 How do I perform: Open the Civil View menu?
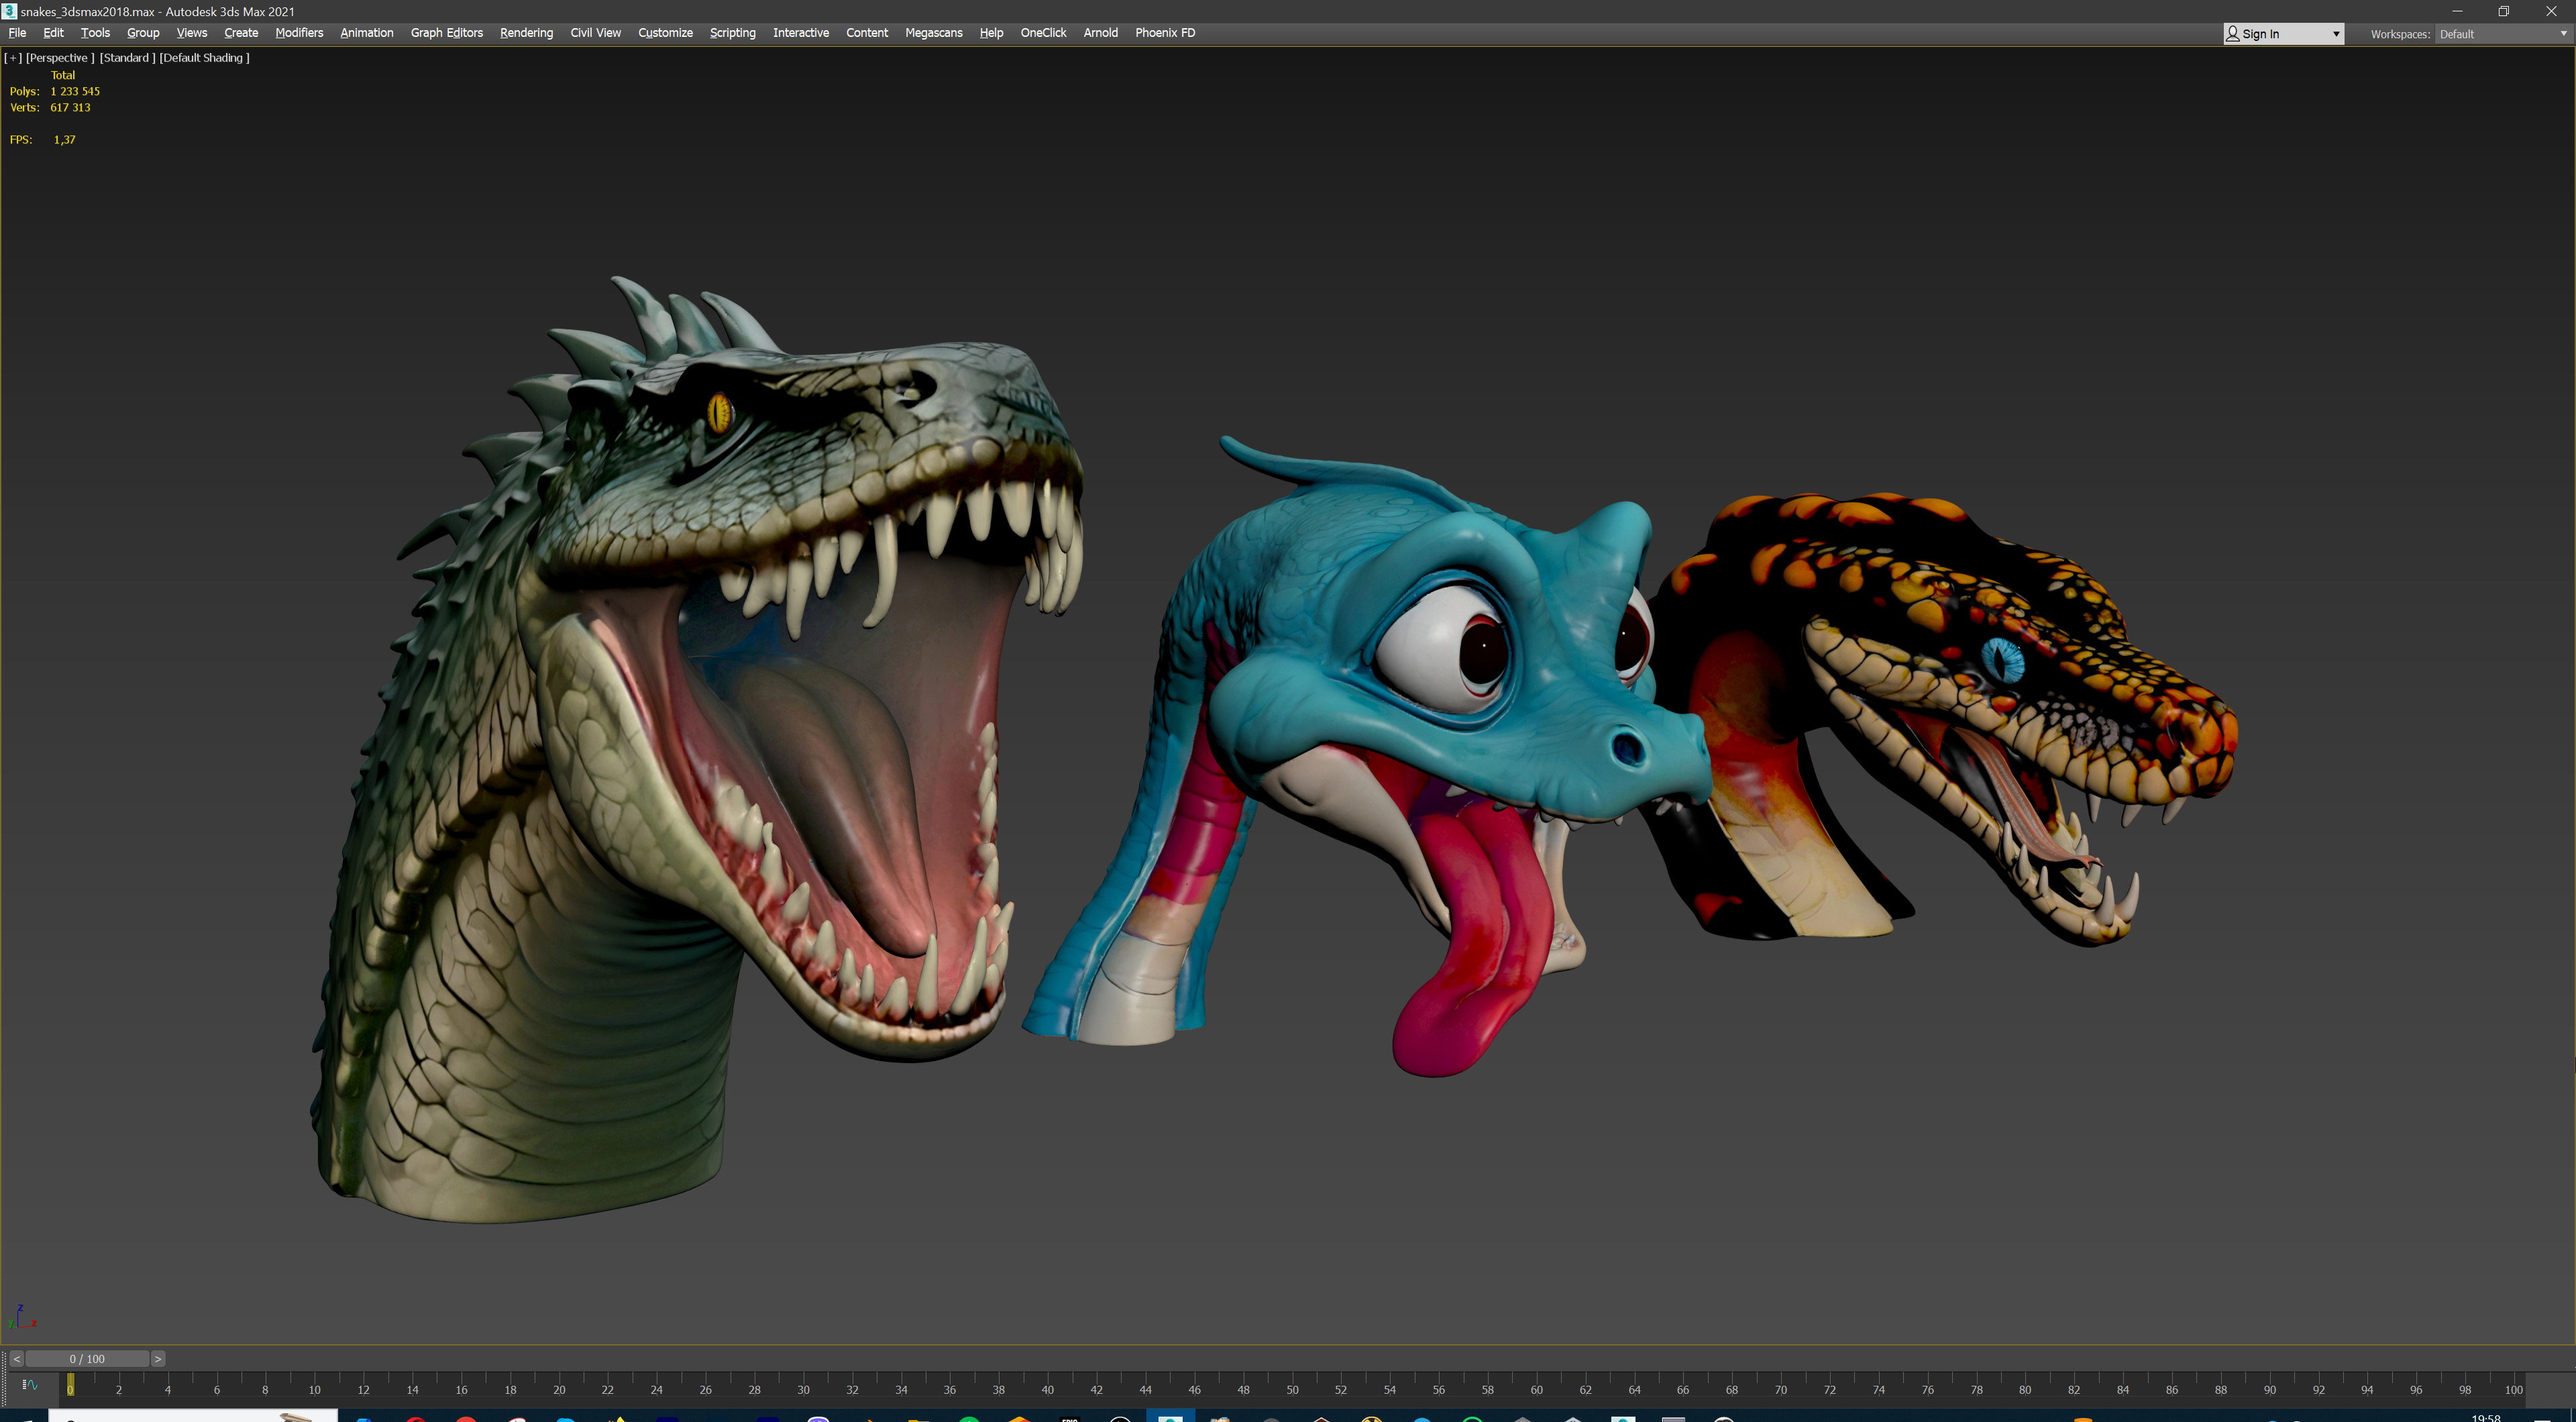coord(595,33)
